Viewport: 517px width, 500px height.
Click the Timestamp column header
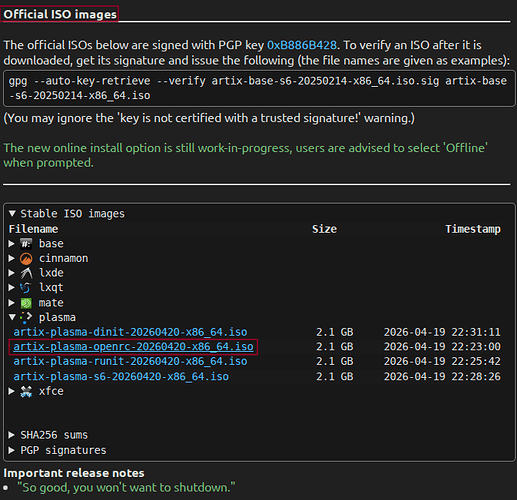473,229
